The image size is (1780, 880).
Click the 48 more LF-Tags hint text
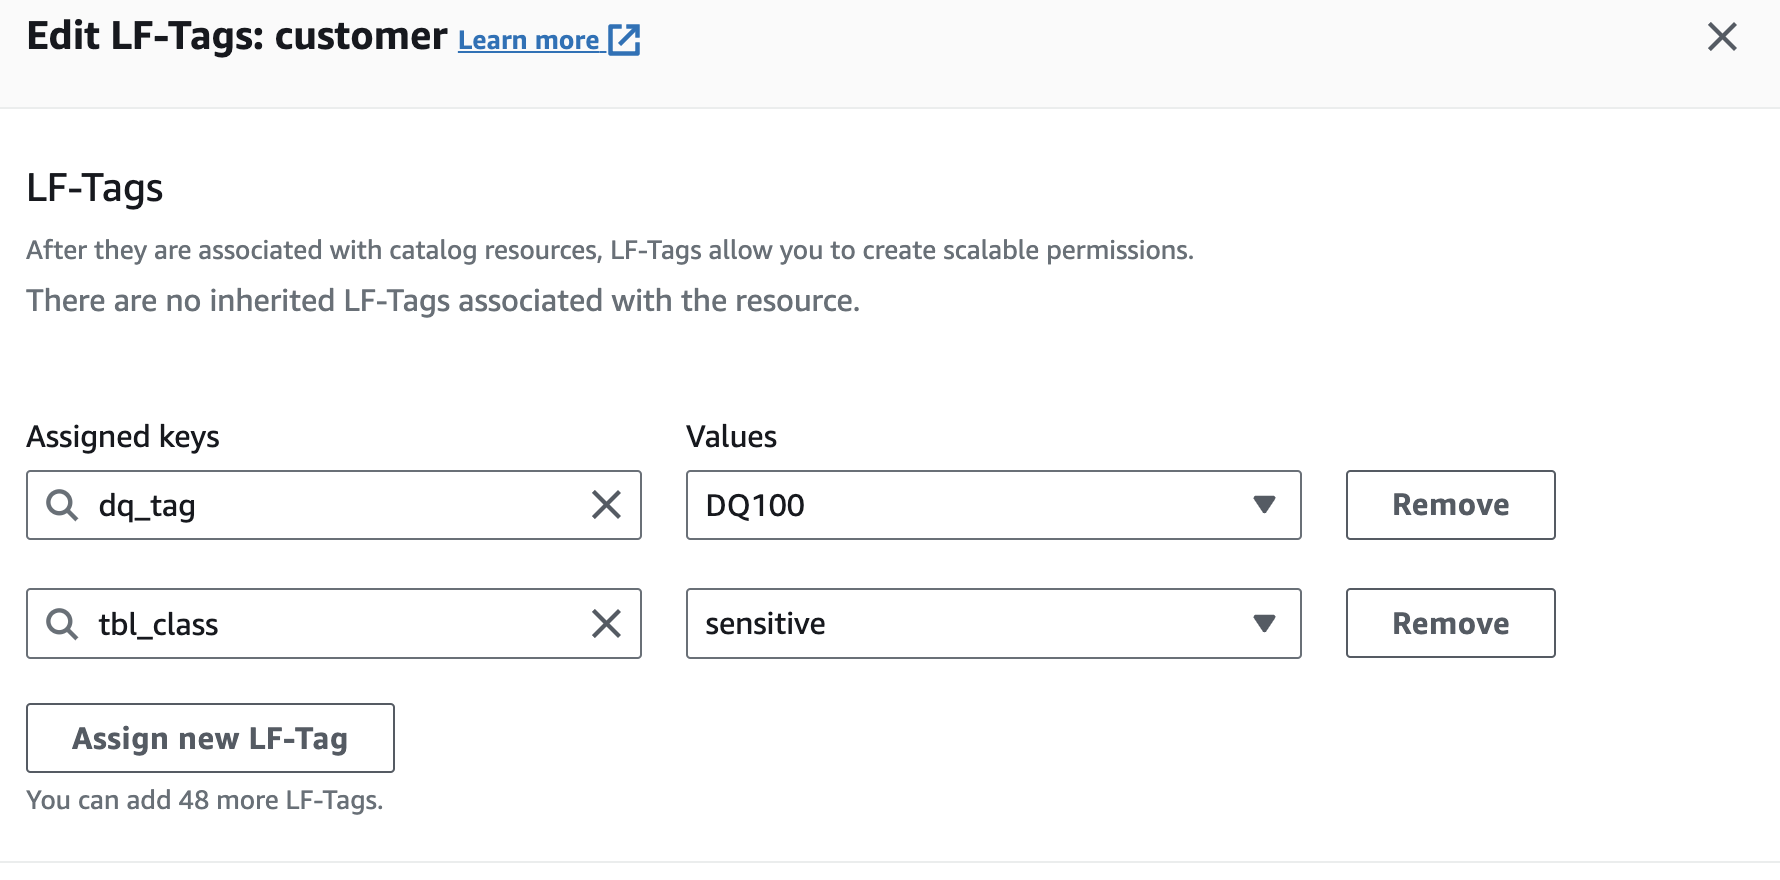point(205,800)
